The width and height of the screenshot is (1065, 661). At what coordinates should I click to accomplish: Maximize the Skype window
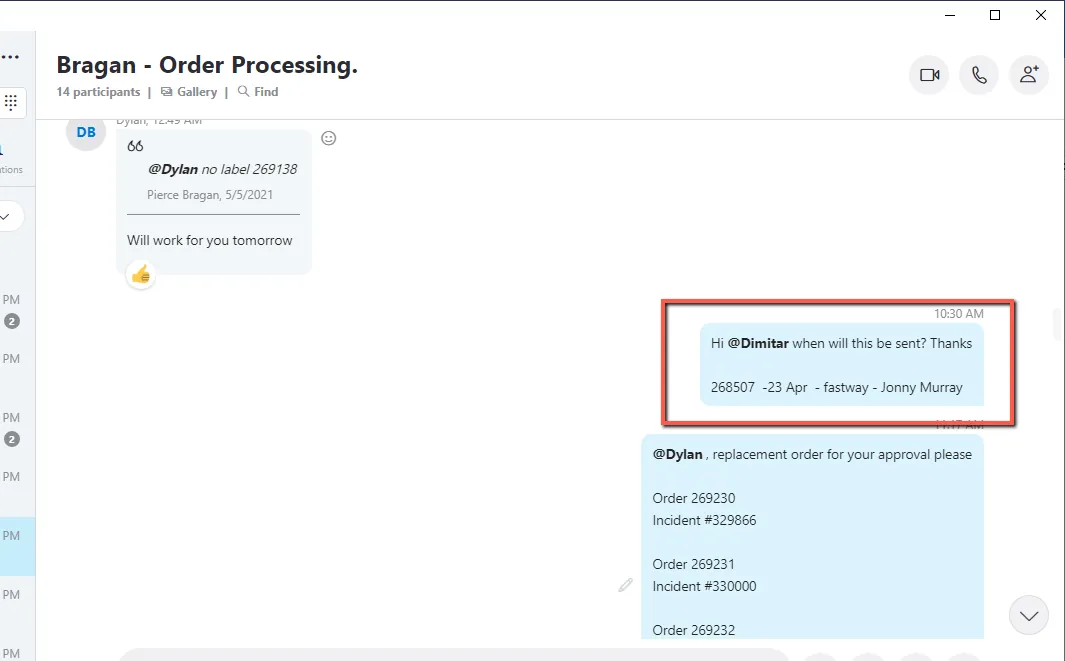coord(995,15)
